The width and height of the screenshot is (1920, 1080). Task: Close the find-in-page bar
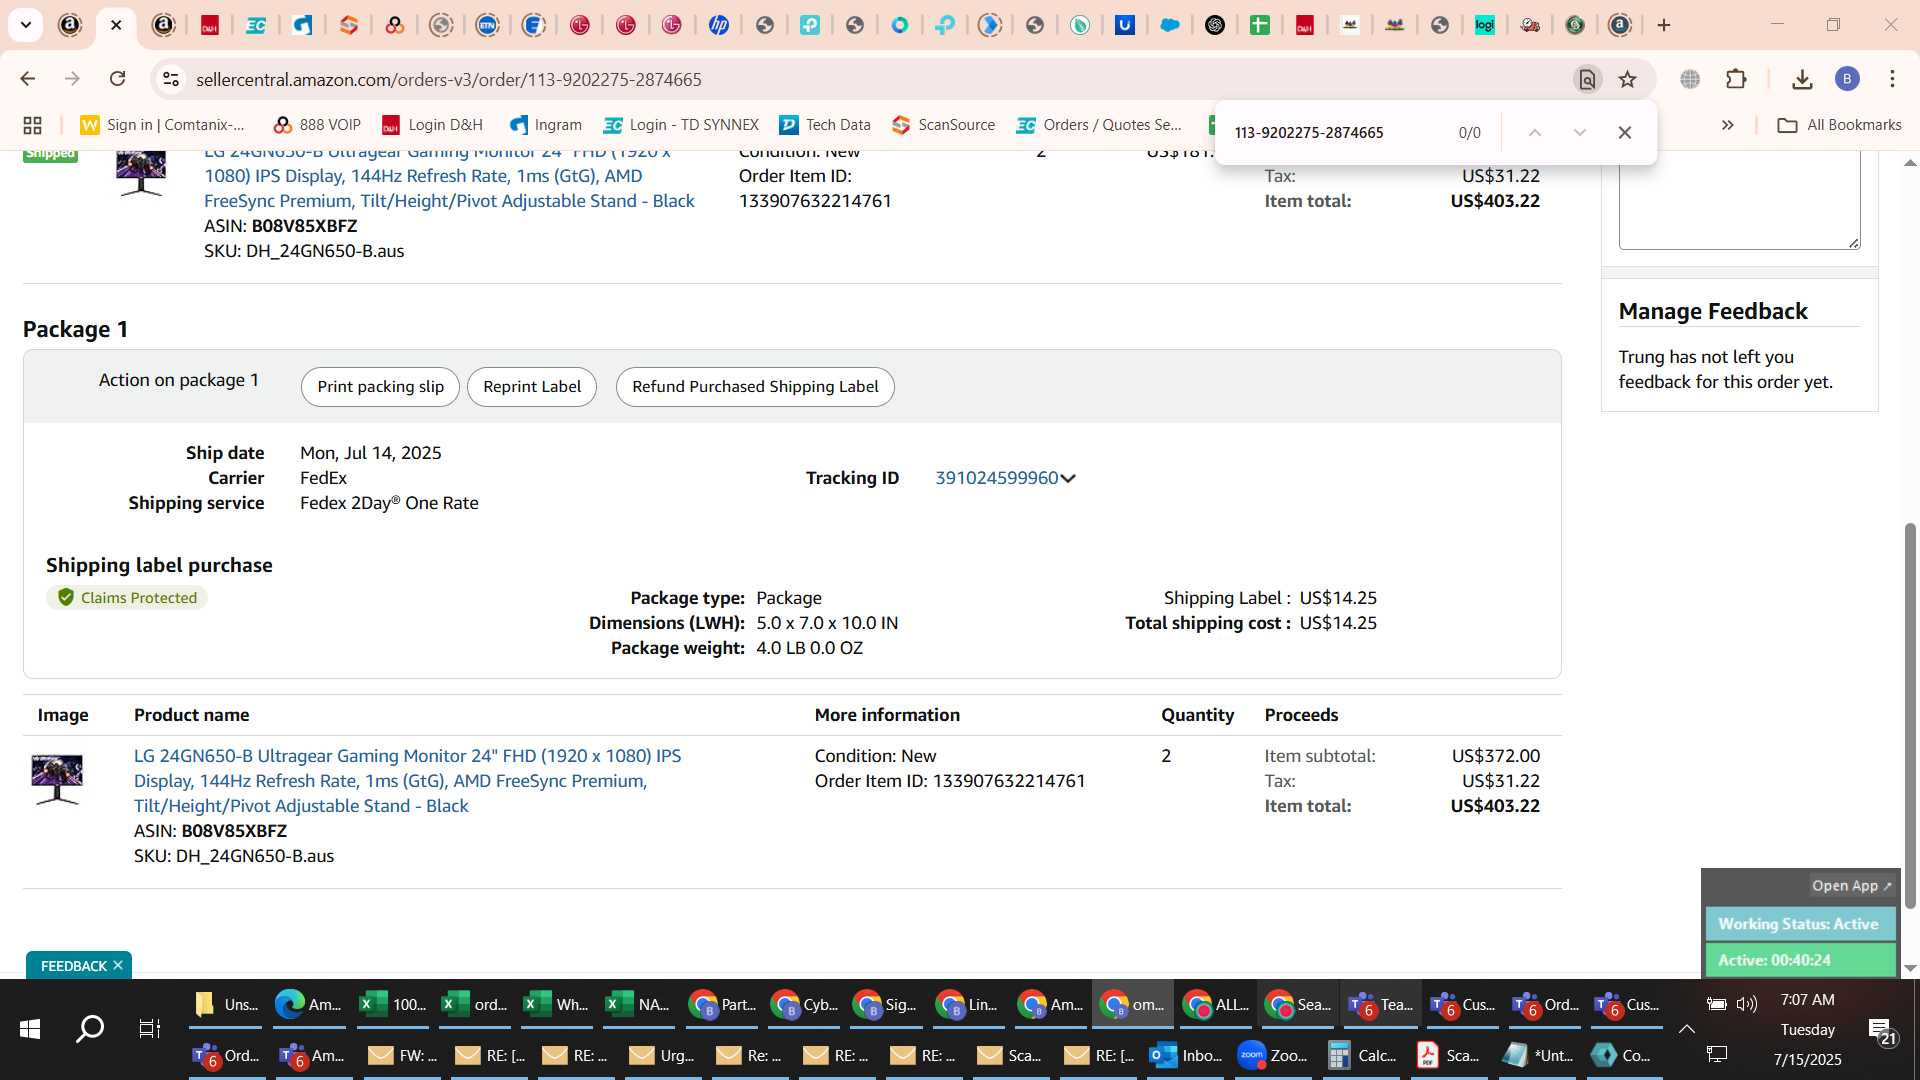pos(1625,132)
